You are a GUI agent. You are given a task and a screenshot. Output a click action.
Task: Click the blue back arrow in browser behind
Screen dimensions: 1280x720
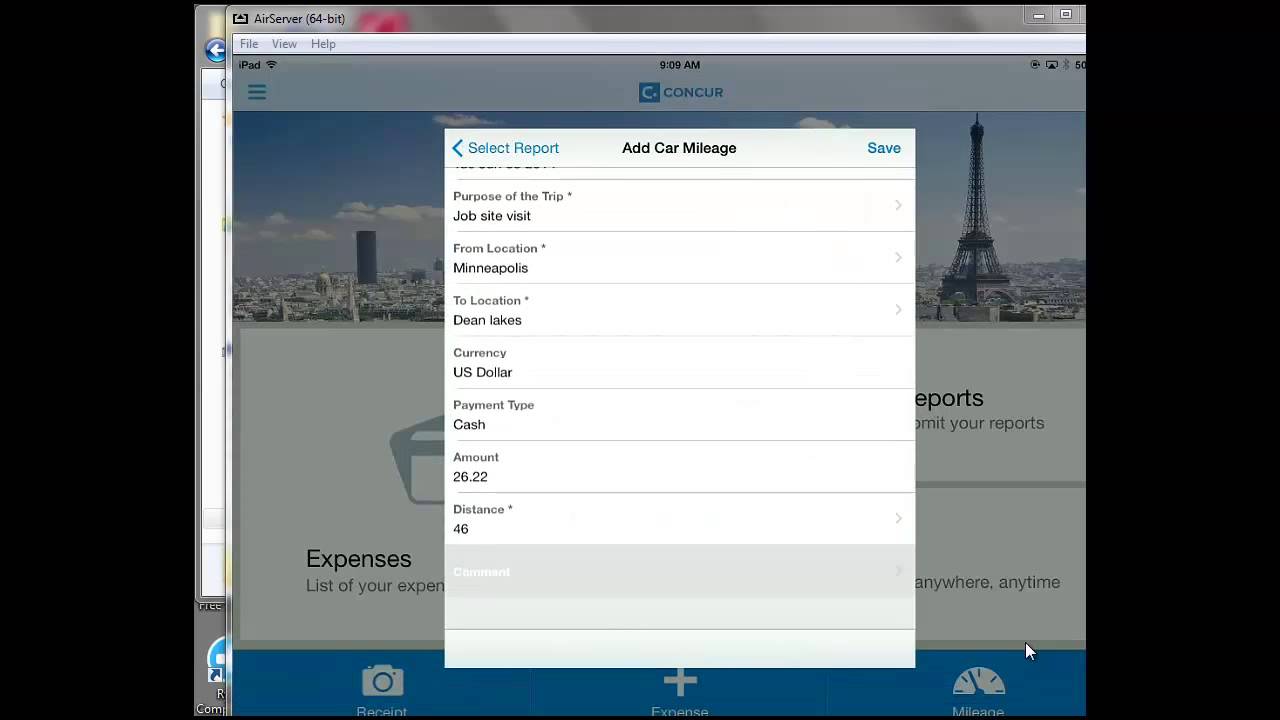point(214,50)
